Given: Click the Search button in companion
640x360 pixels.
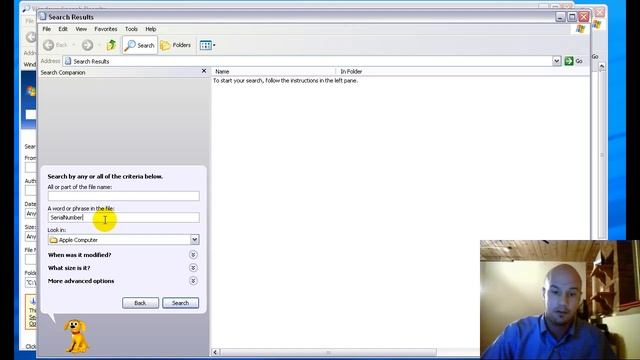Looking at the screenshot, I should 180,303.
